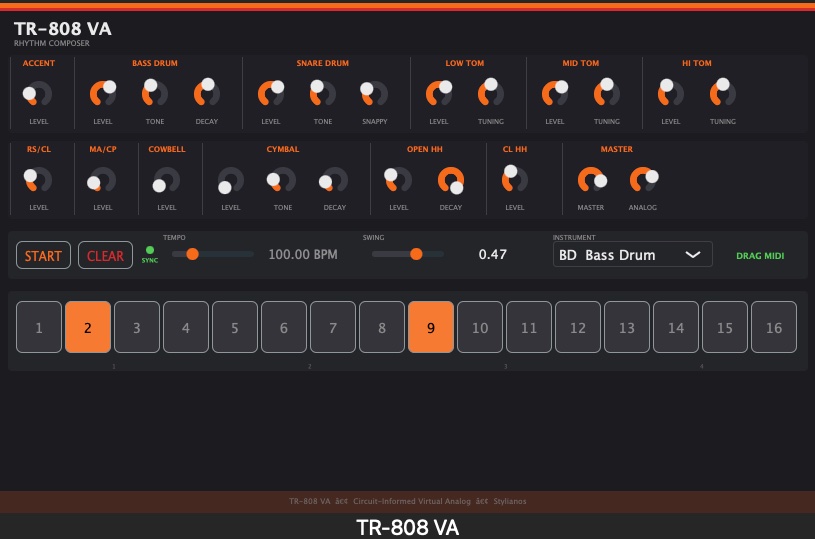Click the Hi Tom Tuning knob
The height and width of the screenshot is (539, 815).
(x=722, y=94)
